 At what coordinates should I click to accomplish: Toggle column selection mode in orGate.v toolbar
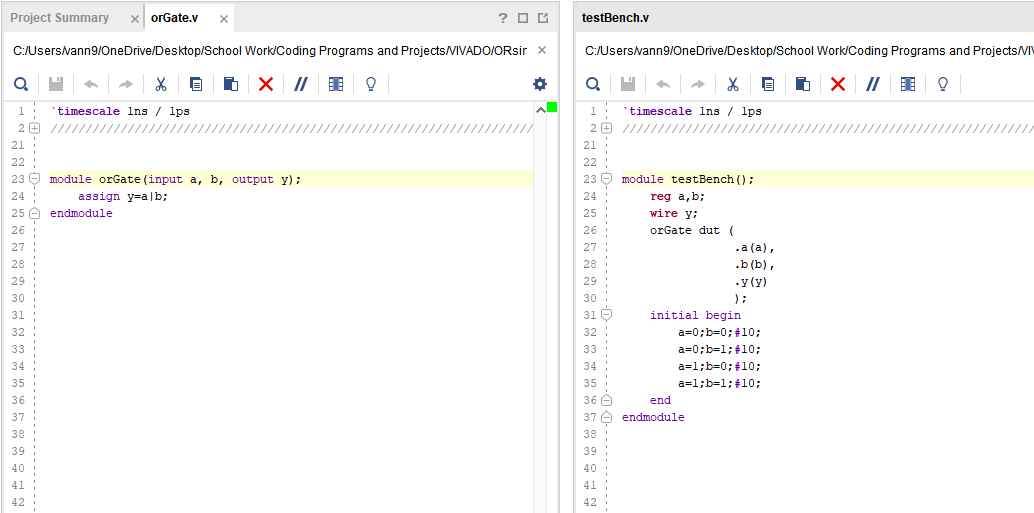(336, 84)
